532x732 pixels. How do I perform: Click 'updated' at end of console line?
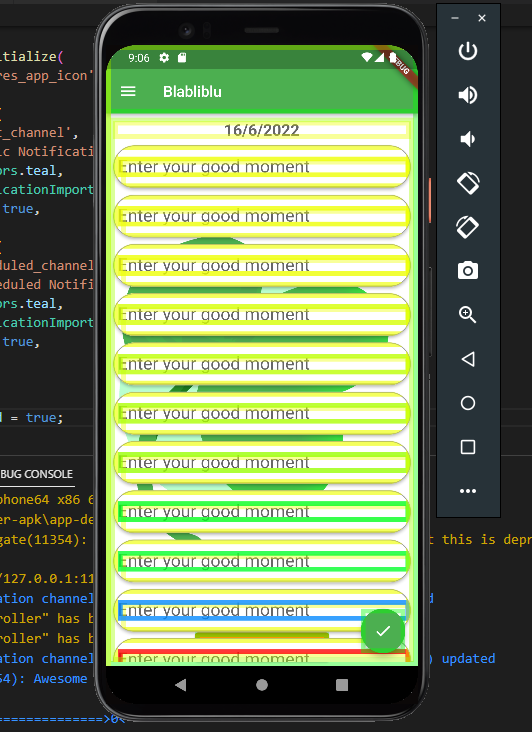pyautogui.click(x=468, y=659)
